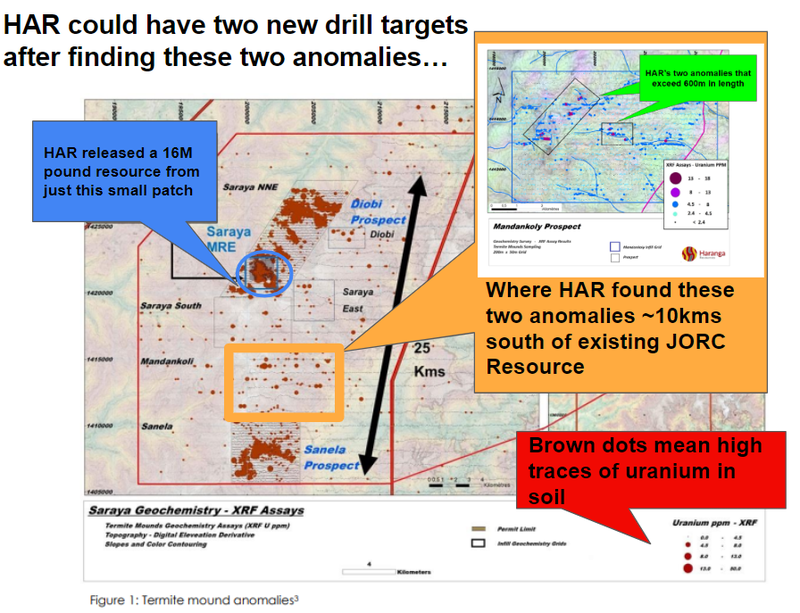Click the 2.4-4.5 PPM cyan dot swatch
The image size is (800, 613).
point(673,214)
